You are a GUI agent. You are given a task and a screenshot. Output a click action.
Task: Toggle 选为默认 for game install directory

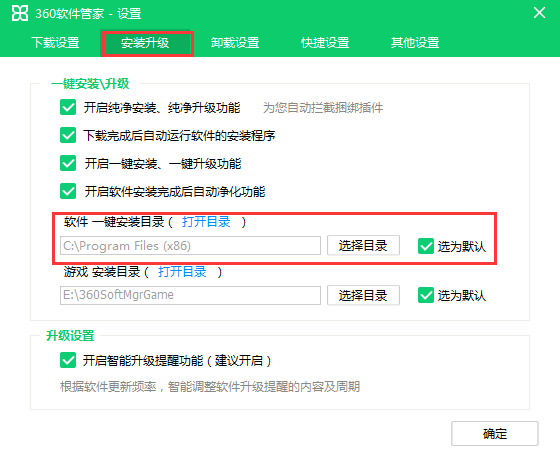426,295
